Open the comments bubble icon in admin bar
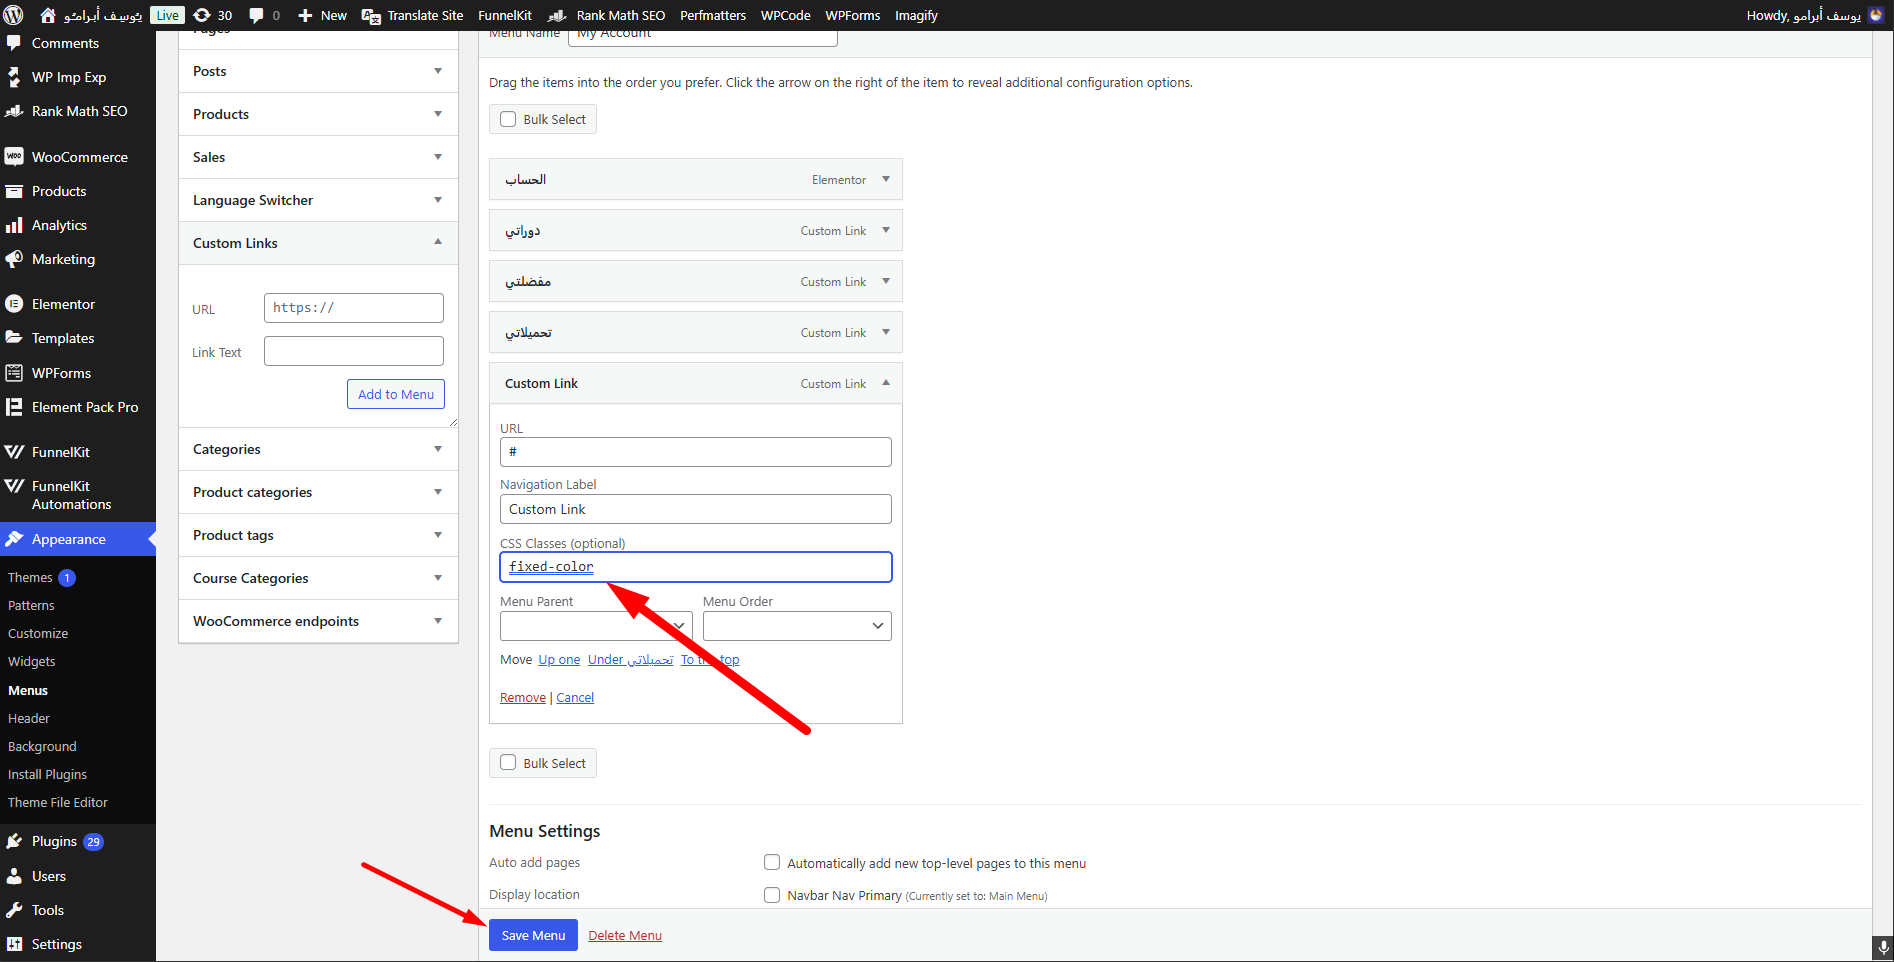 (x=257, y=15)
